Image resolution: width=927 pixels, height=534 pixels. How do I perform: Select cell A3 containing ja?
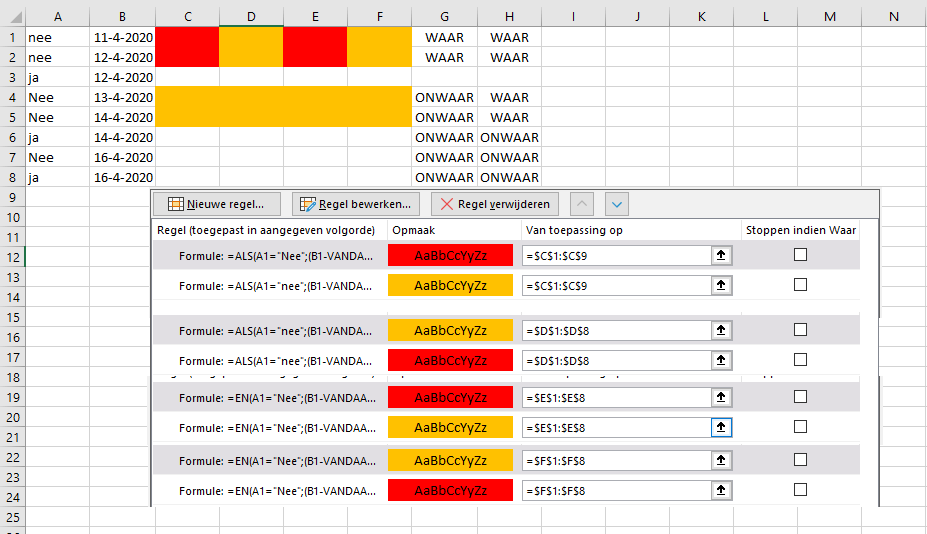click(x=57, y=77)
